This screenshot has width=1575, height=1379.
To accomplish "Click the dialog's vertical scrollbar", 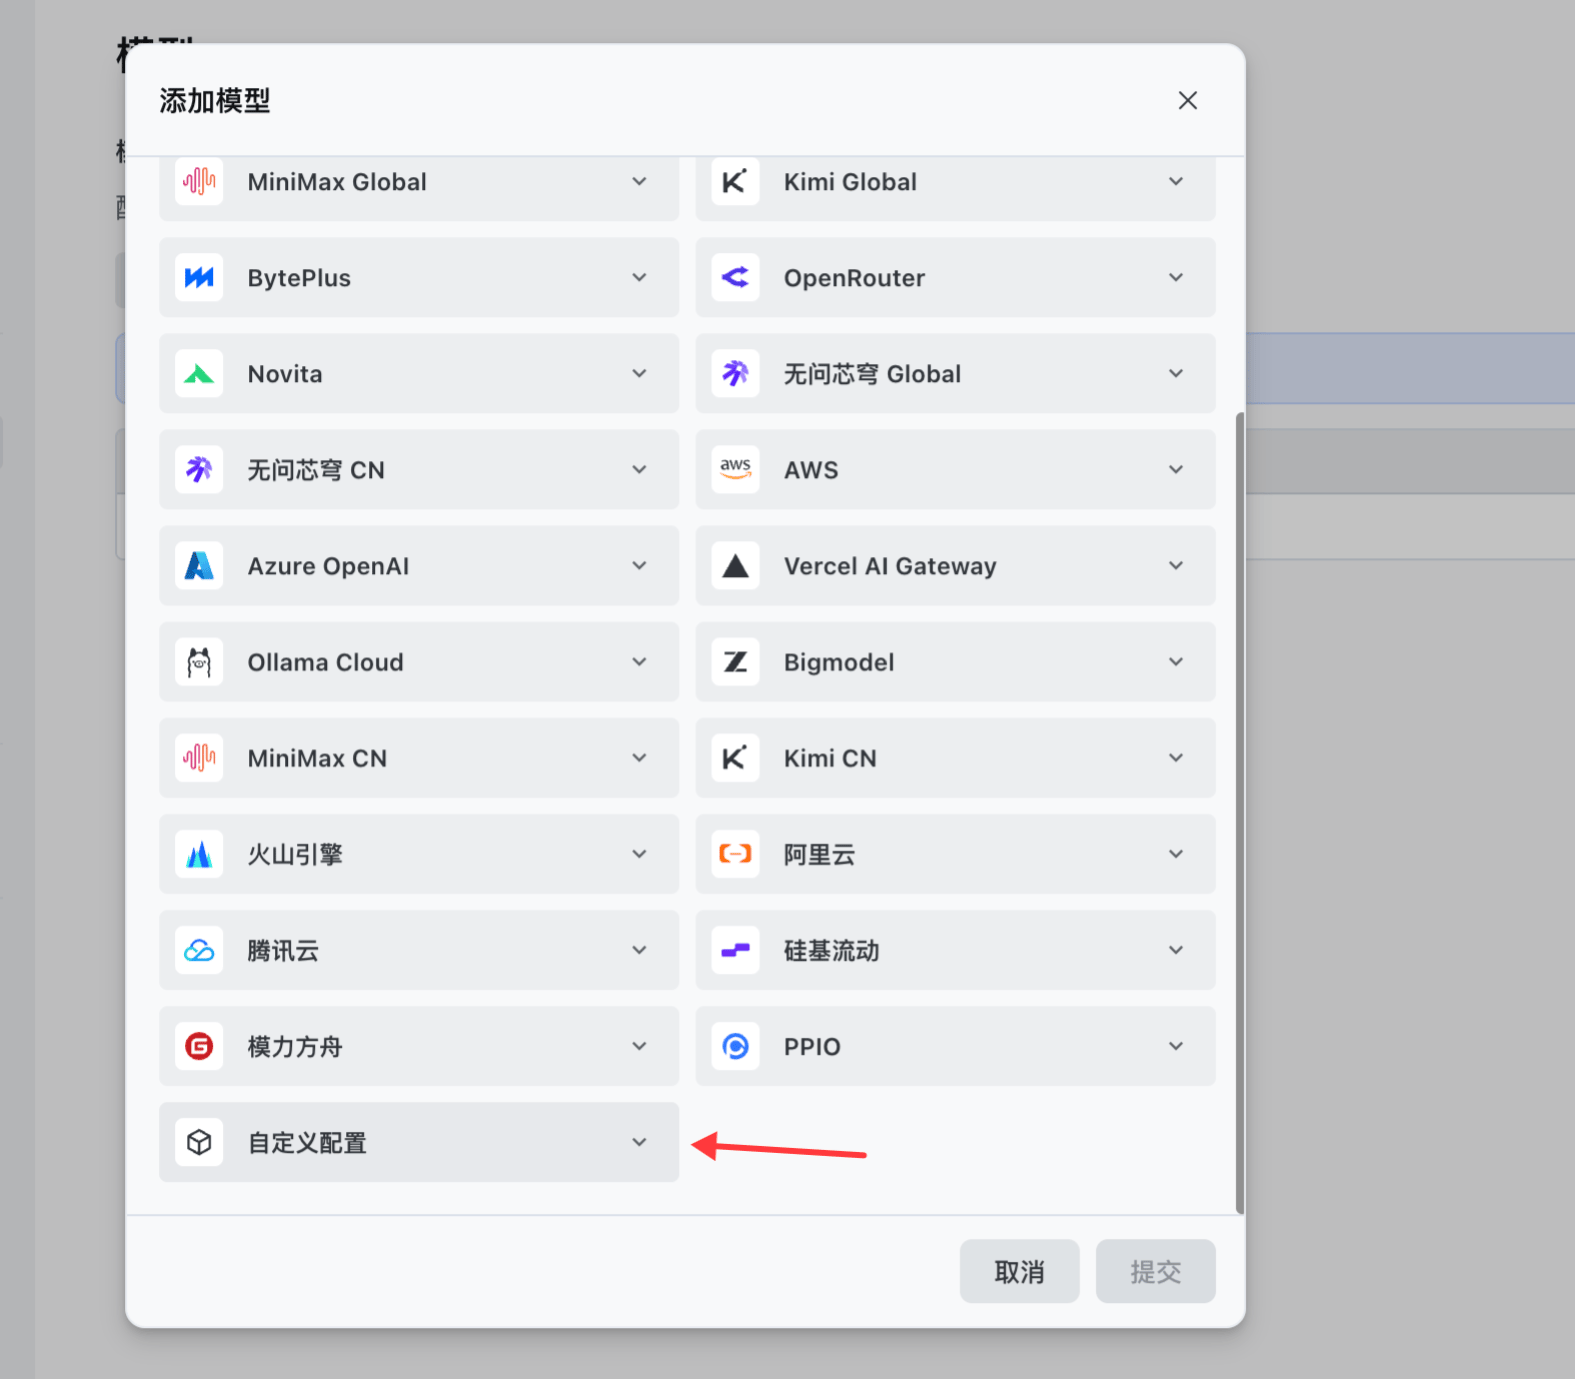I will tap(1240, 812).
